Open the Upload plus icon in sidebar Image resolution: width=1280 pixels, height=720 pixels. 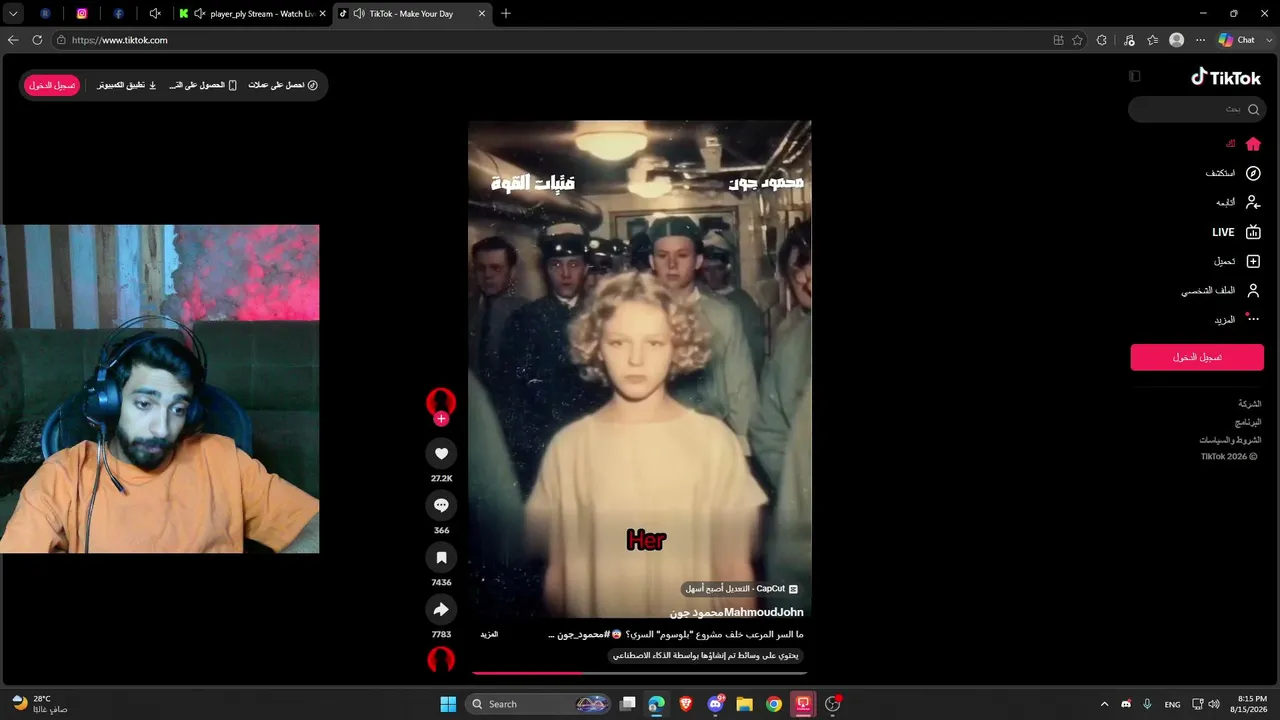pos(1253,261)
